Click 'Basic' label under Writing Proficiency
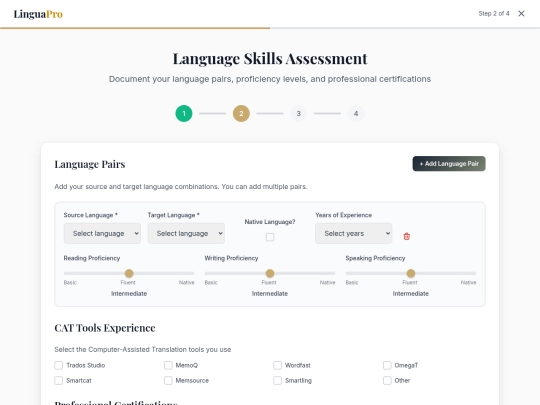Screen dimensions: 540x405 coord(211,282)
